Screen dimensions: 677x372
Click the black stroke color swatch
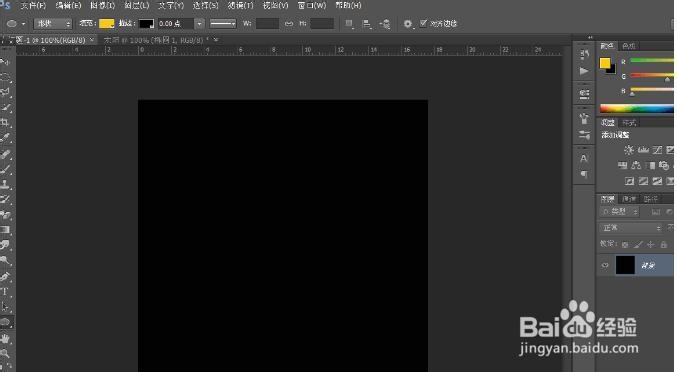[x=146, y=24]
